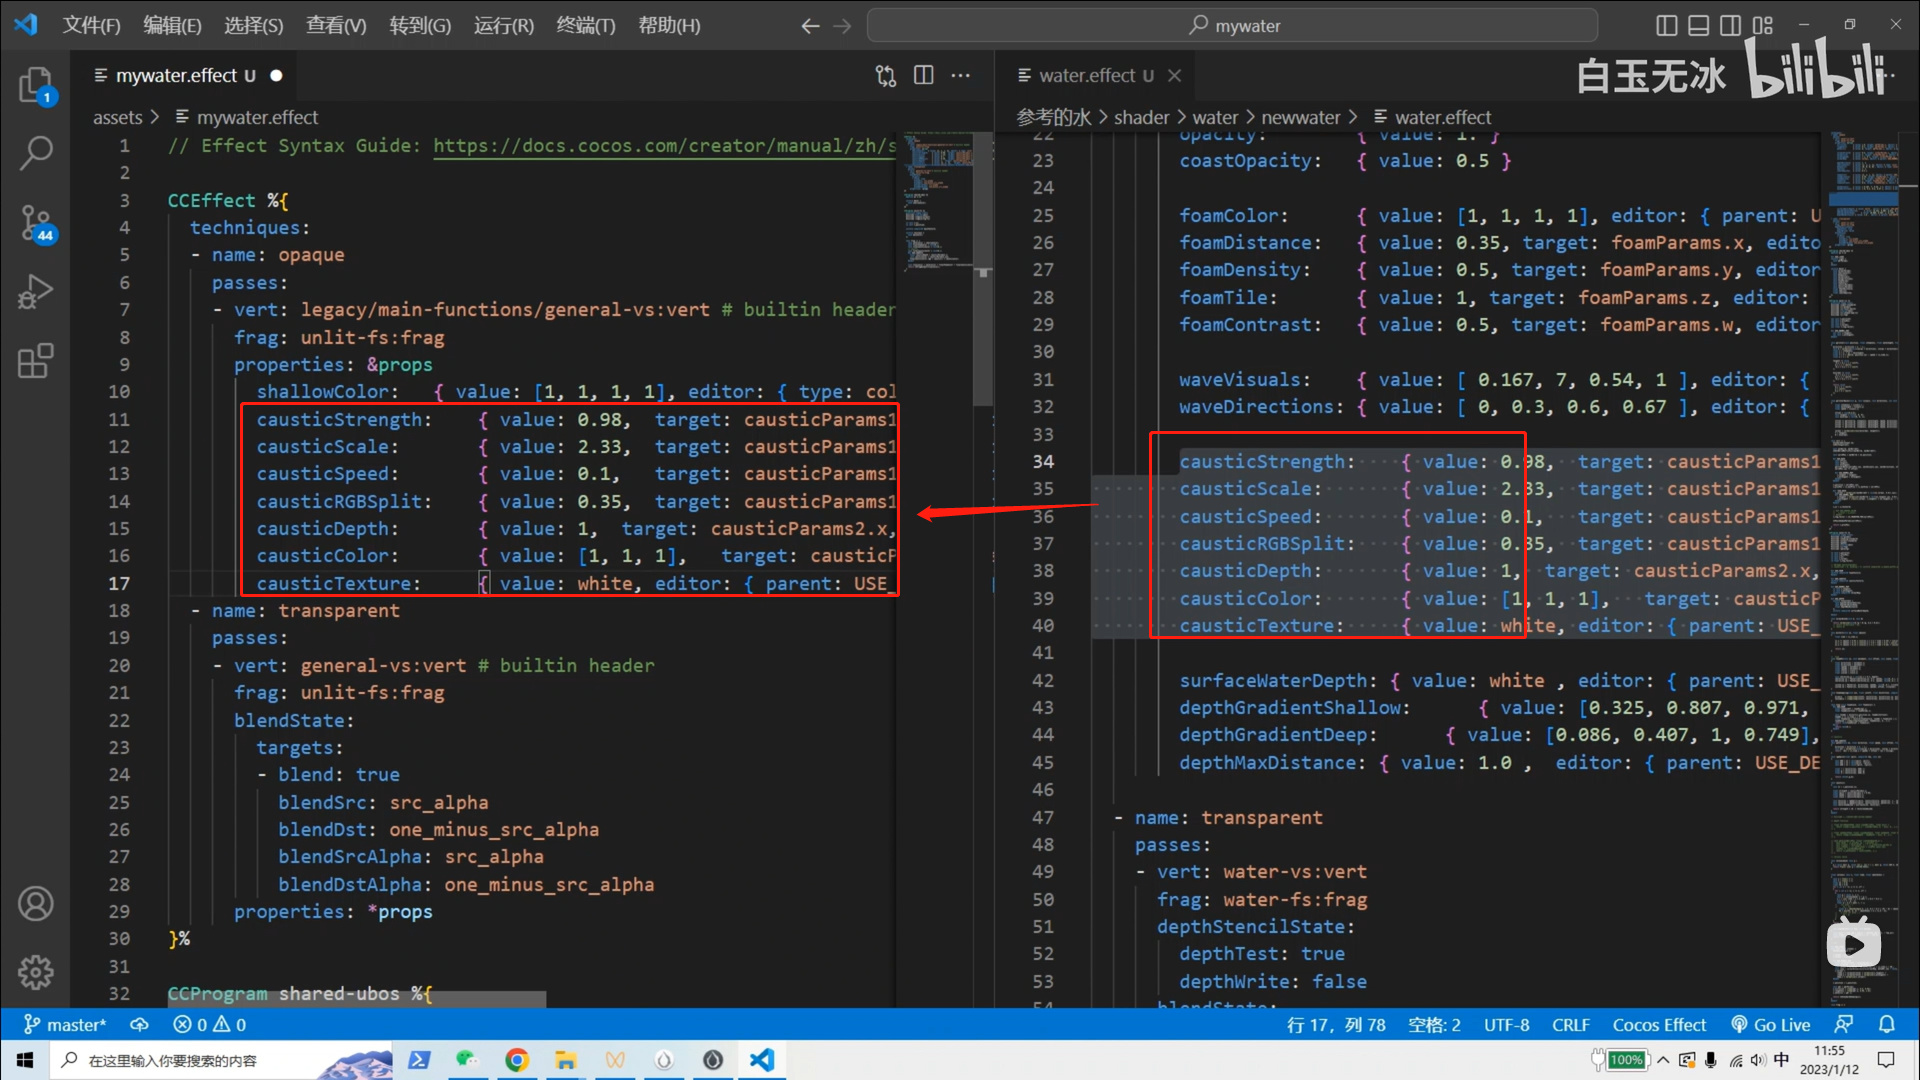The width and height of the screenshot is (1920, 1080).
Task: Open the CRLF end-of-line selector
Action: [x=1570, y=1025]
